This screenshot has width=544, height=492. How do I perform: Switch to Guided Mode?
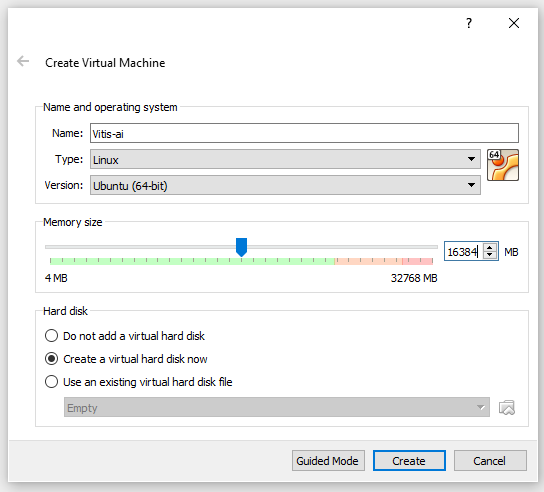[x=328, y=461]
